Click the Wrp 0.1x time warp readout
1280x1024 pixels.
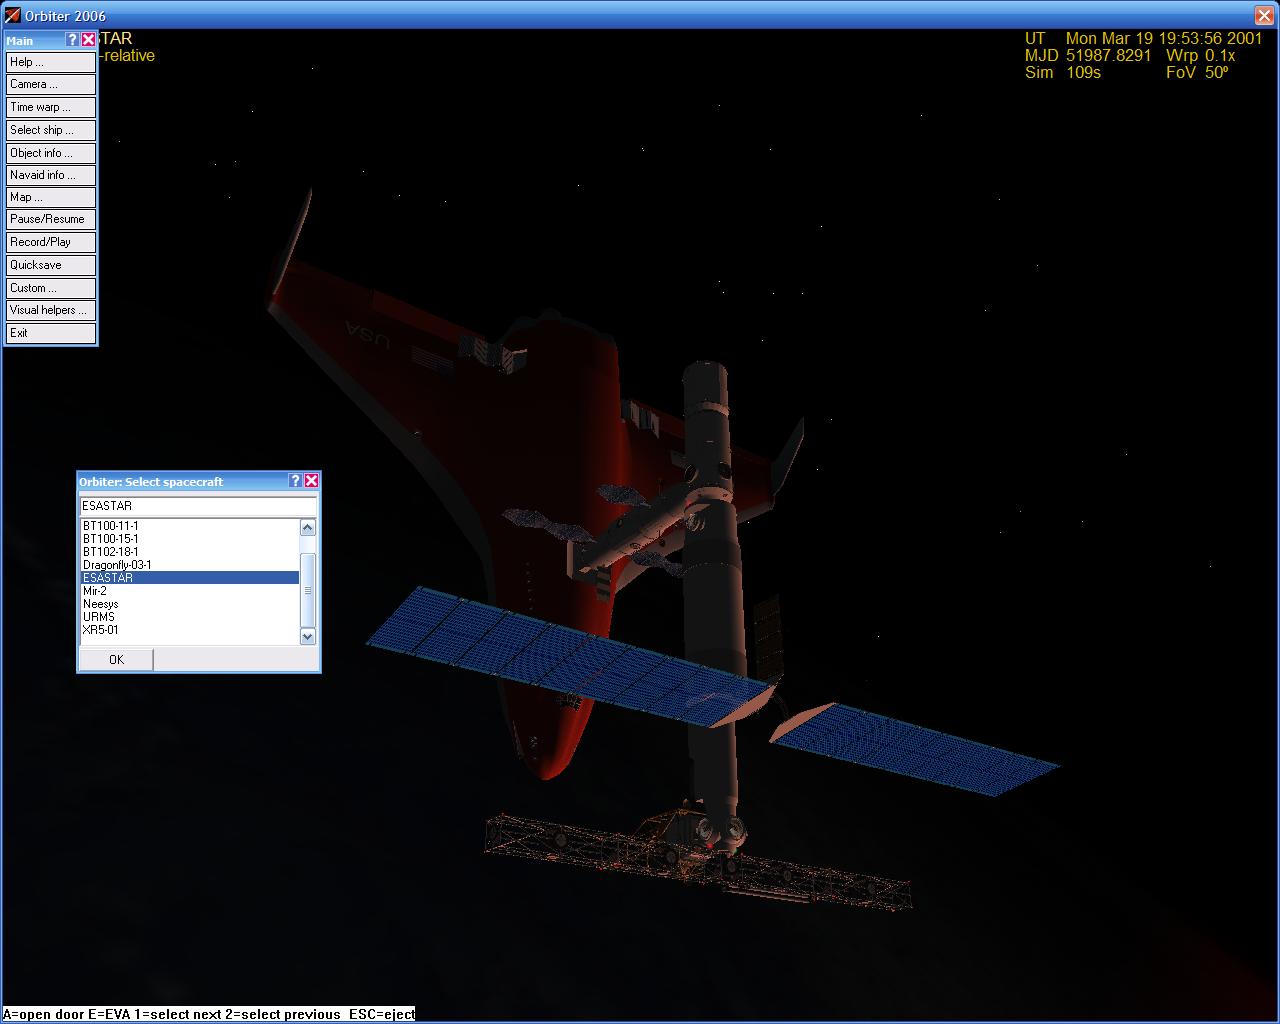click(1200, 56)
